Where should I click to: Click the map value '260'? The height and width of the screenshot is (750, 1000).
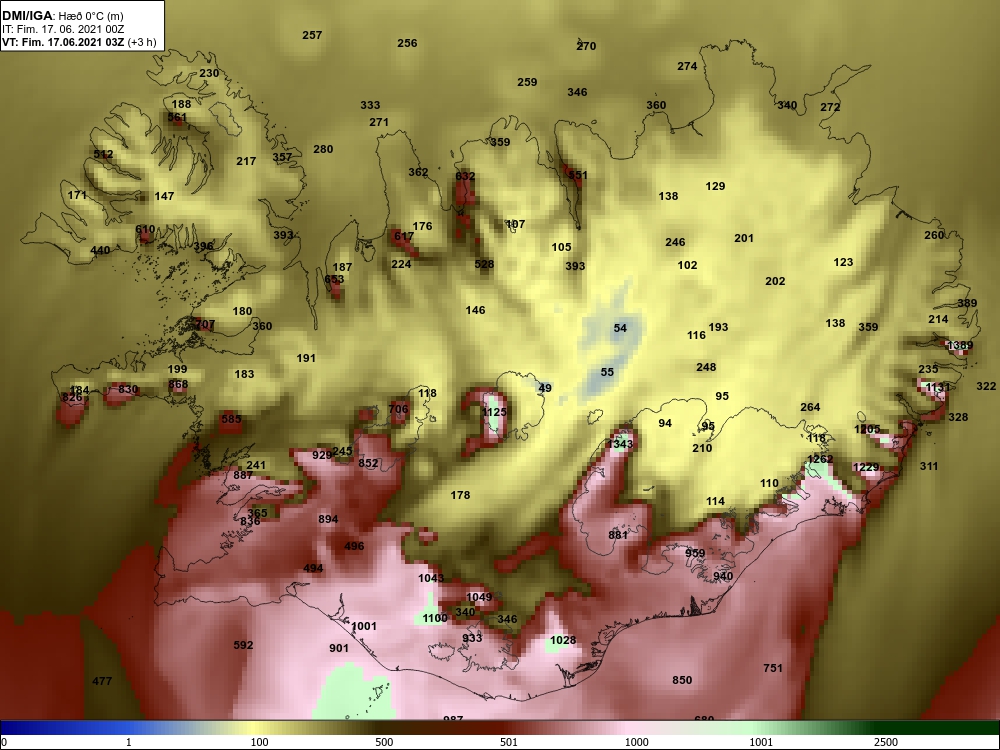tap(934, 235)
